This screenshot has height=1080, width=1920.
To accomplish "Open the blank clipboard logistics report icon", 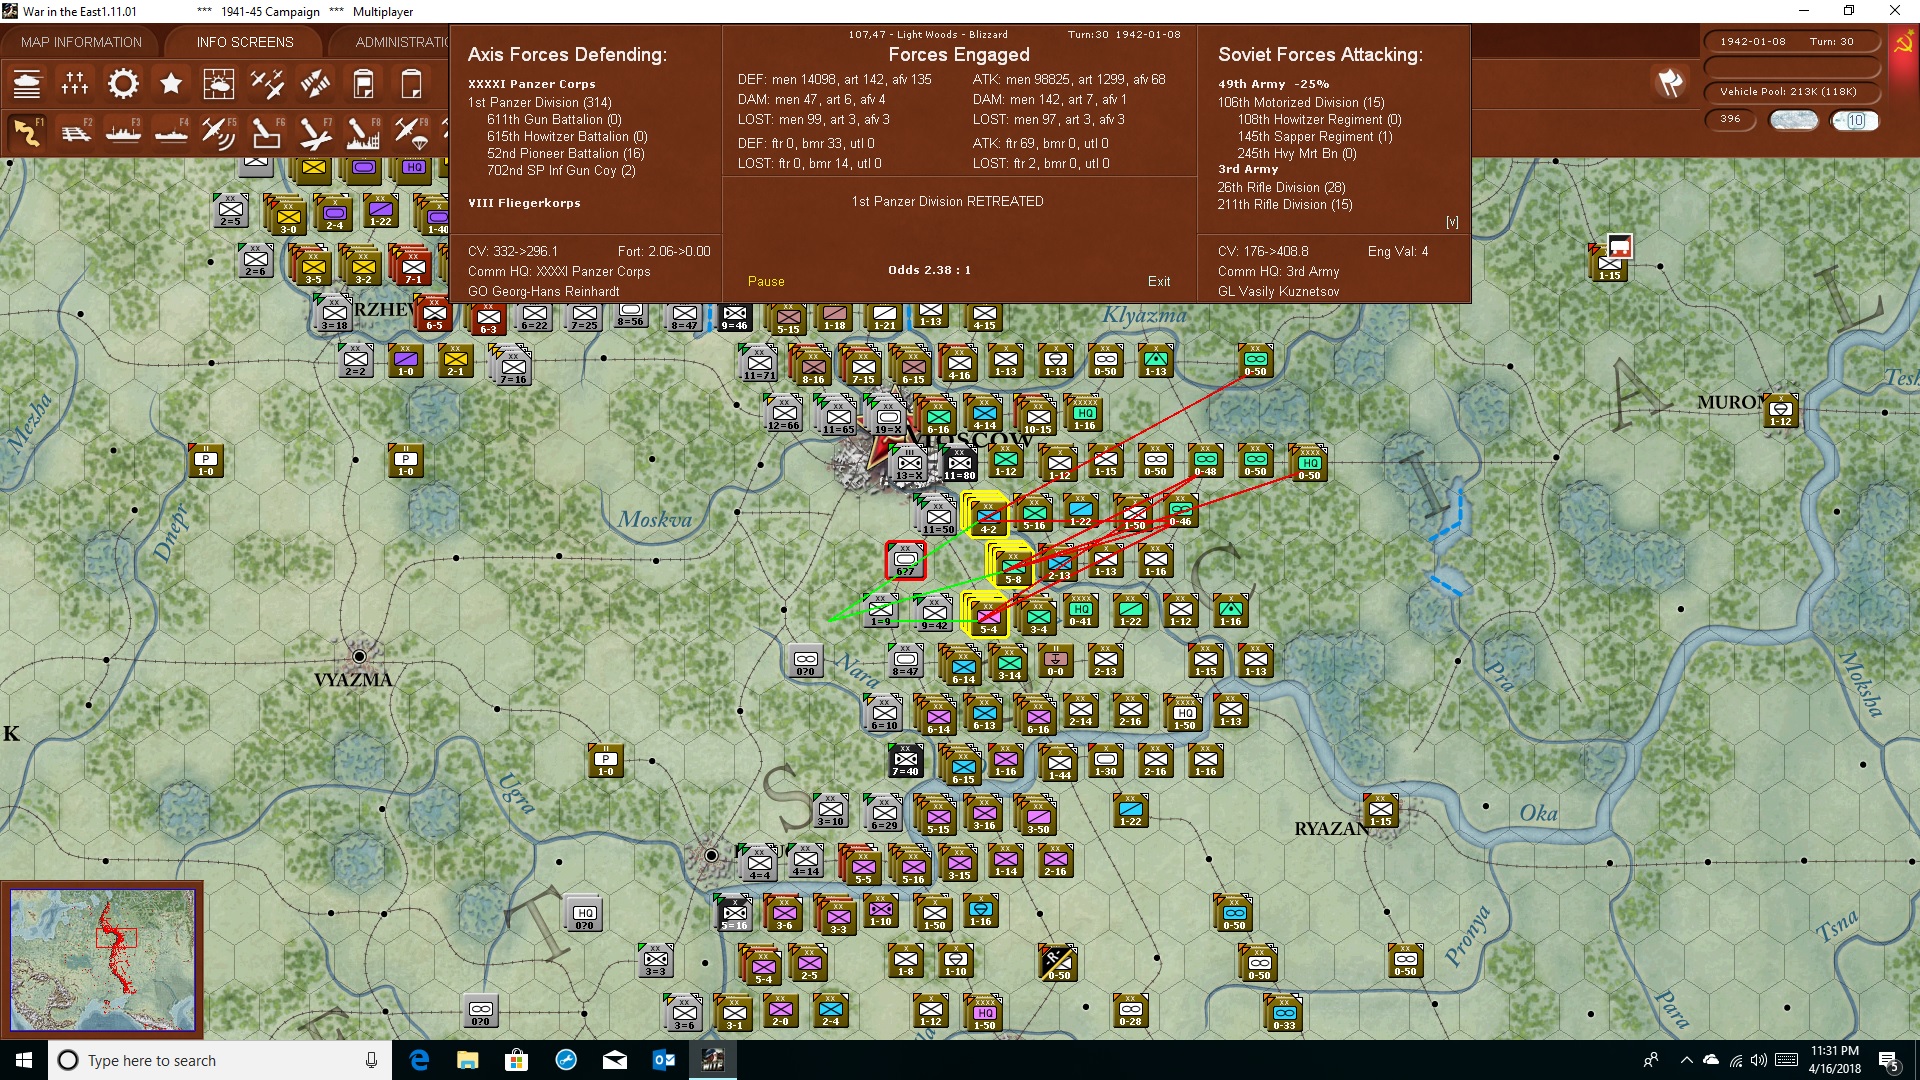I will click(411, 84).
